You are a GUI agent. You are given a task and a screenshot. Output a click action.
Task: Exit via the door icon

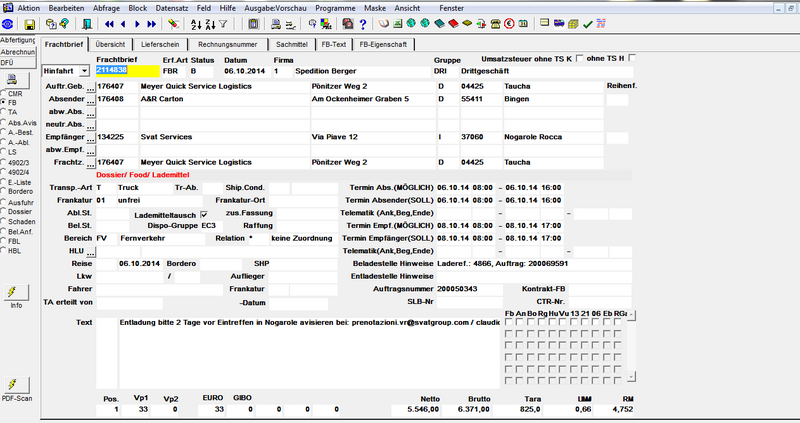click(87, 24)
